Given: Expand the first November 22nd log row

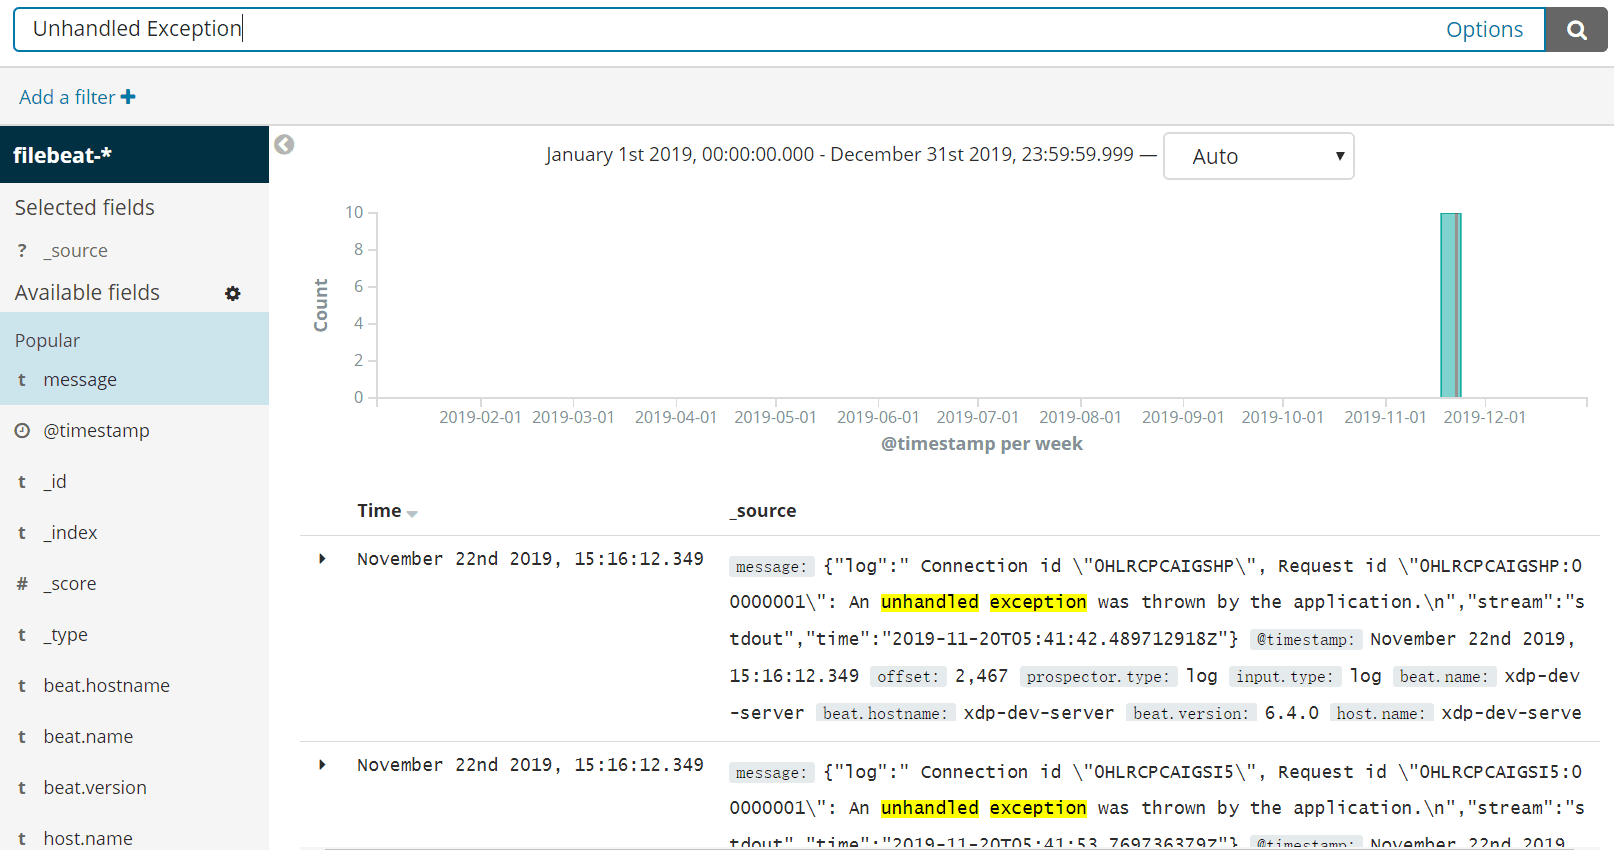Looking at the screenshot, I should pyautogui.click(x=322, y=559).
